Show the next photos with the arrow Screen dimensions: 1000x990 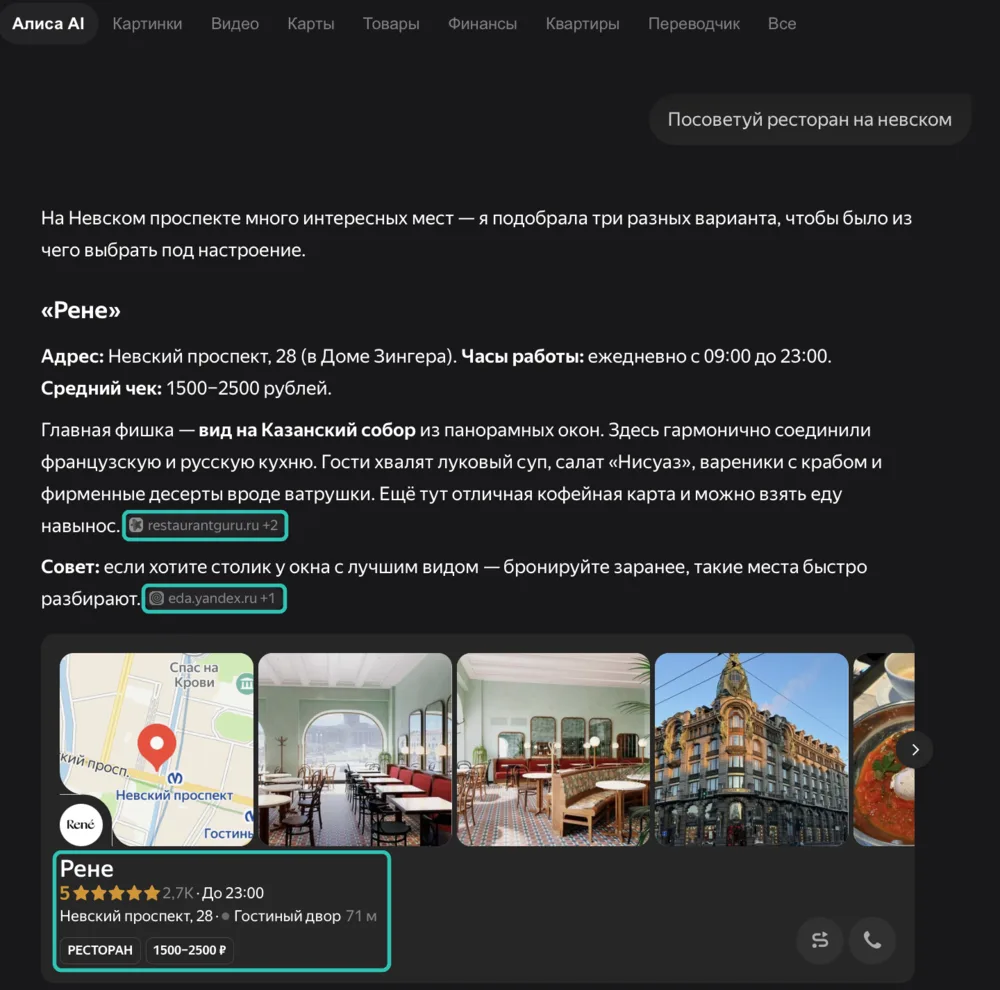(915, 750)
